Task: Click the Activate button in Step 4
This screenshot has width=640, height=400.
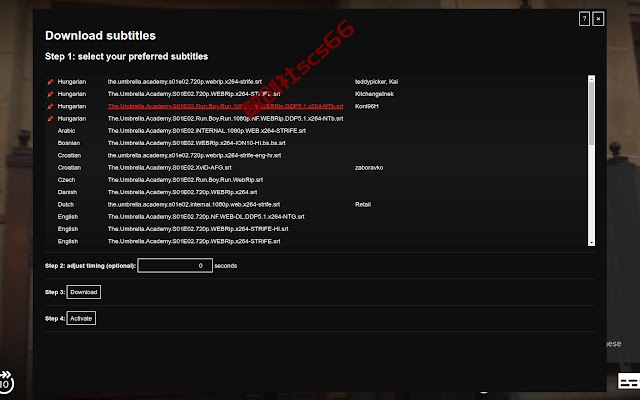Action: click(x=81, y=318)
